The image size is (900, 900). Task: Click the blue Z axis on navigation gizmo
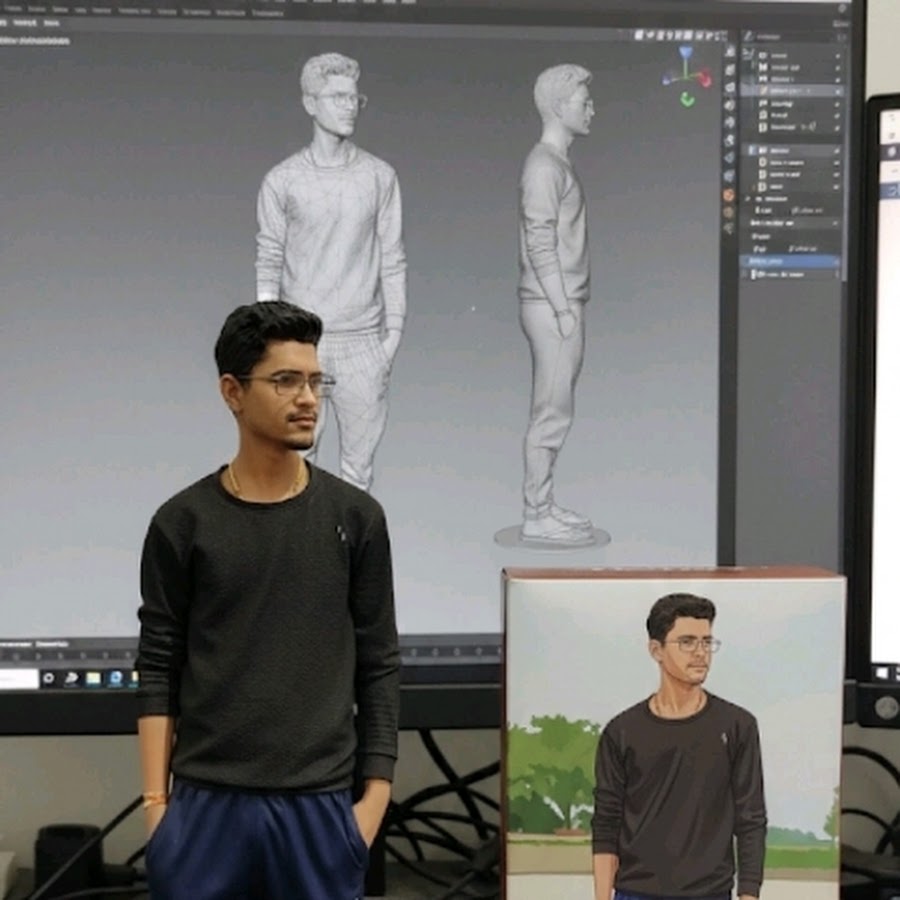coord(685,52)
